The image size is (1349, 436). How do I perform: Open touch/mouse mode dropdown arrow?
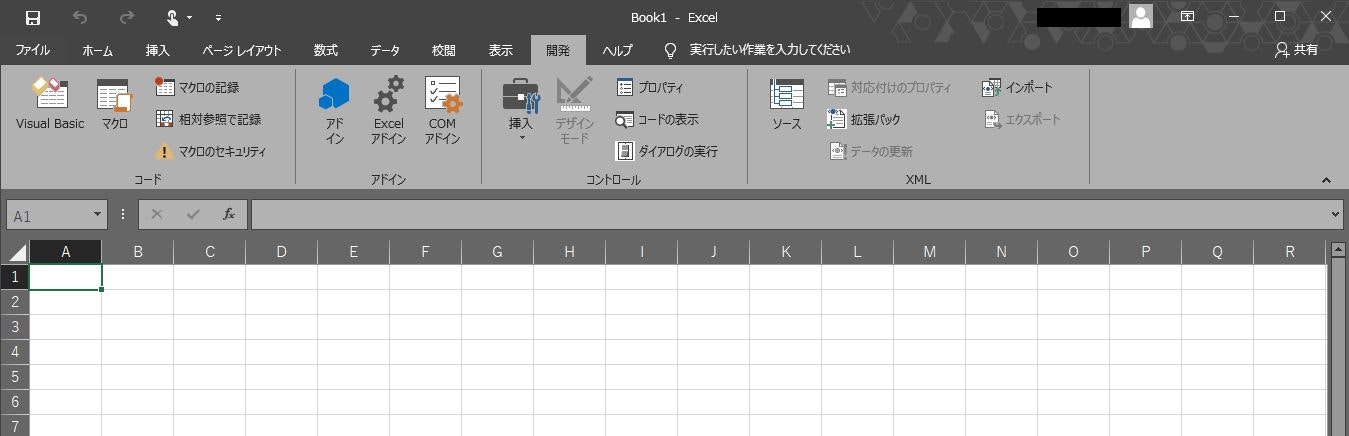190,18
